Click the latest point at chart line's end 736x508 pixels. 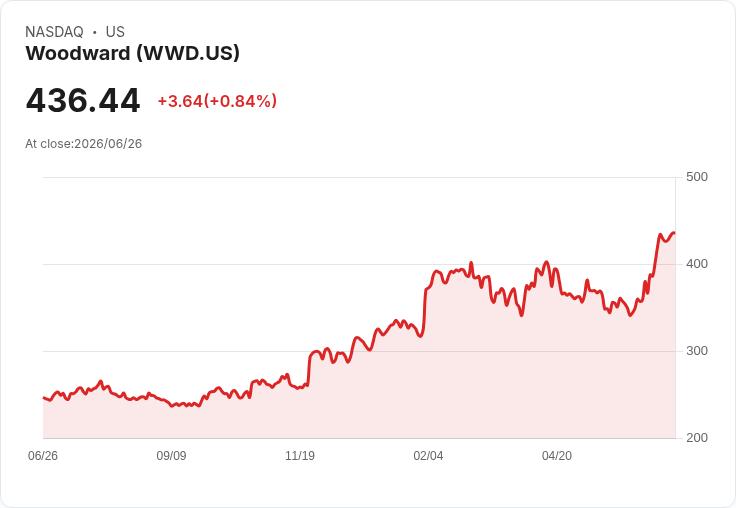point(675,233)
